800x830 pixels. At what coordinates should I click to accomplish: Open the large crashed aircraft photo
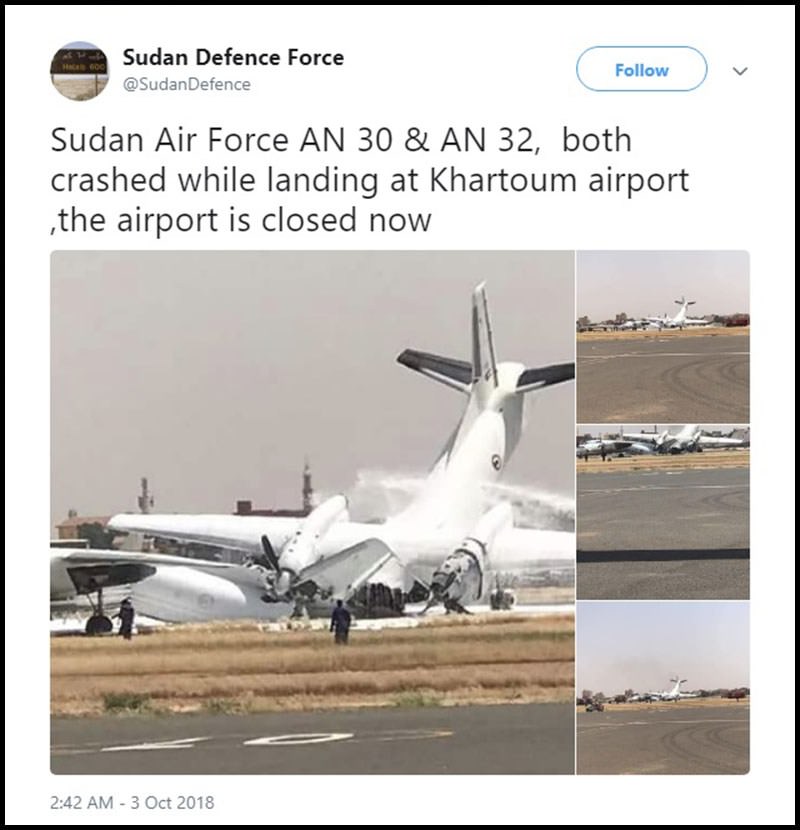(x=312, y=512)
